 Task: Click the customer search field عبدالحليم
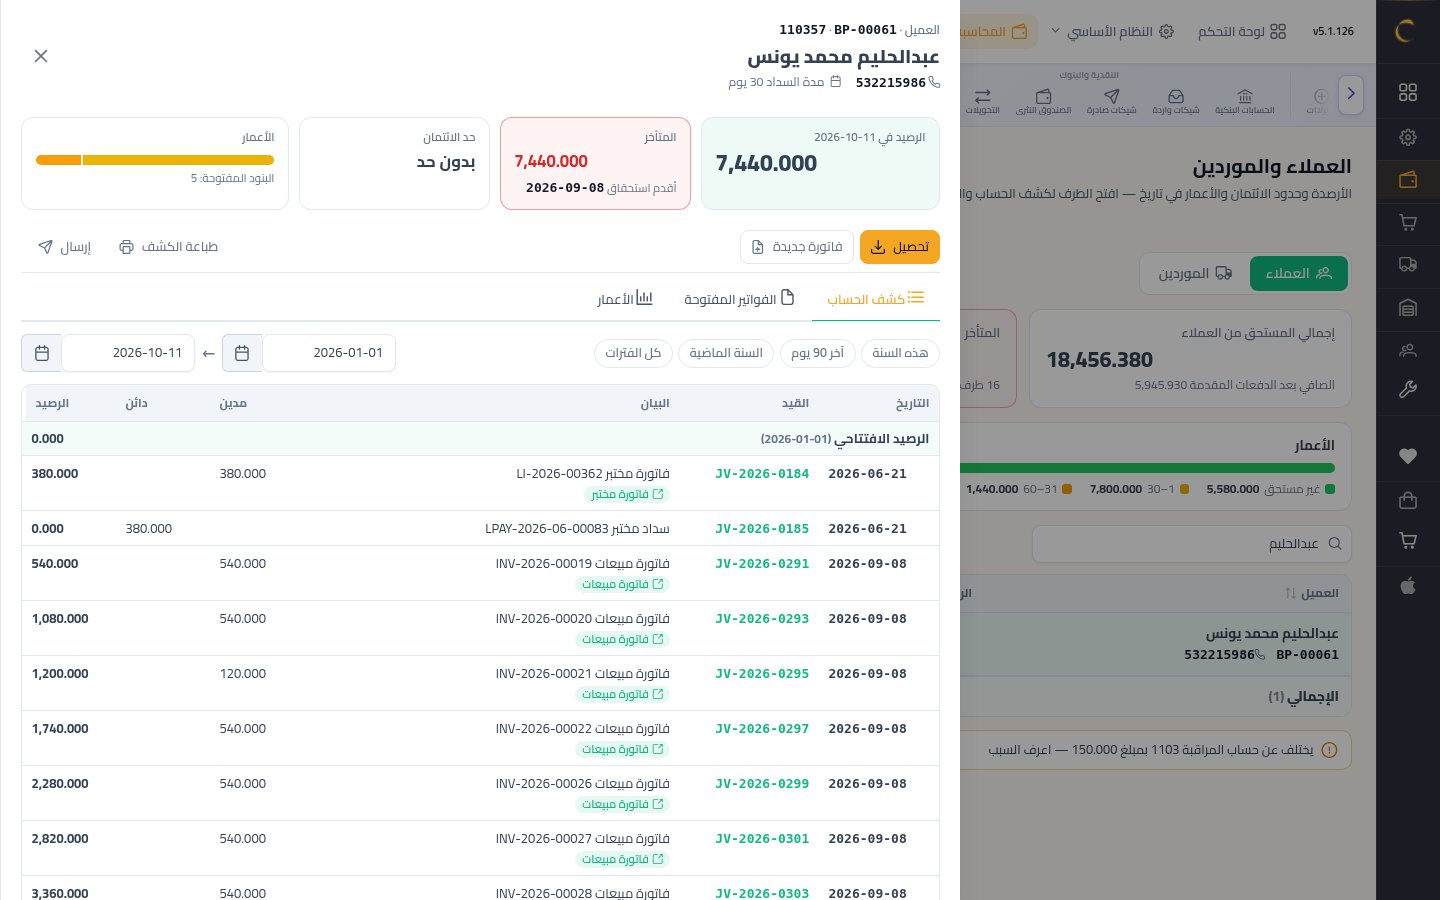pos(1192,544)
